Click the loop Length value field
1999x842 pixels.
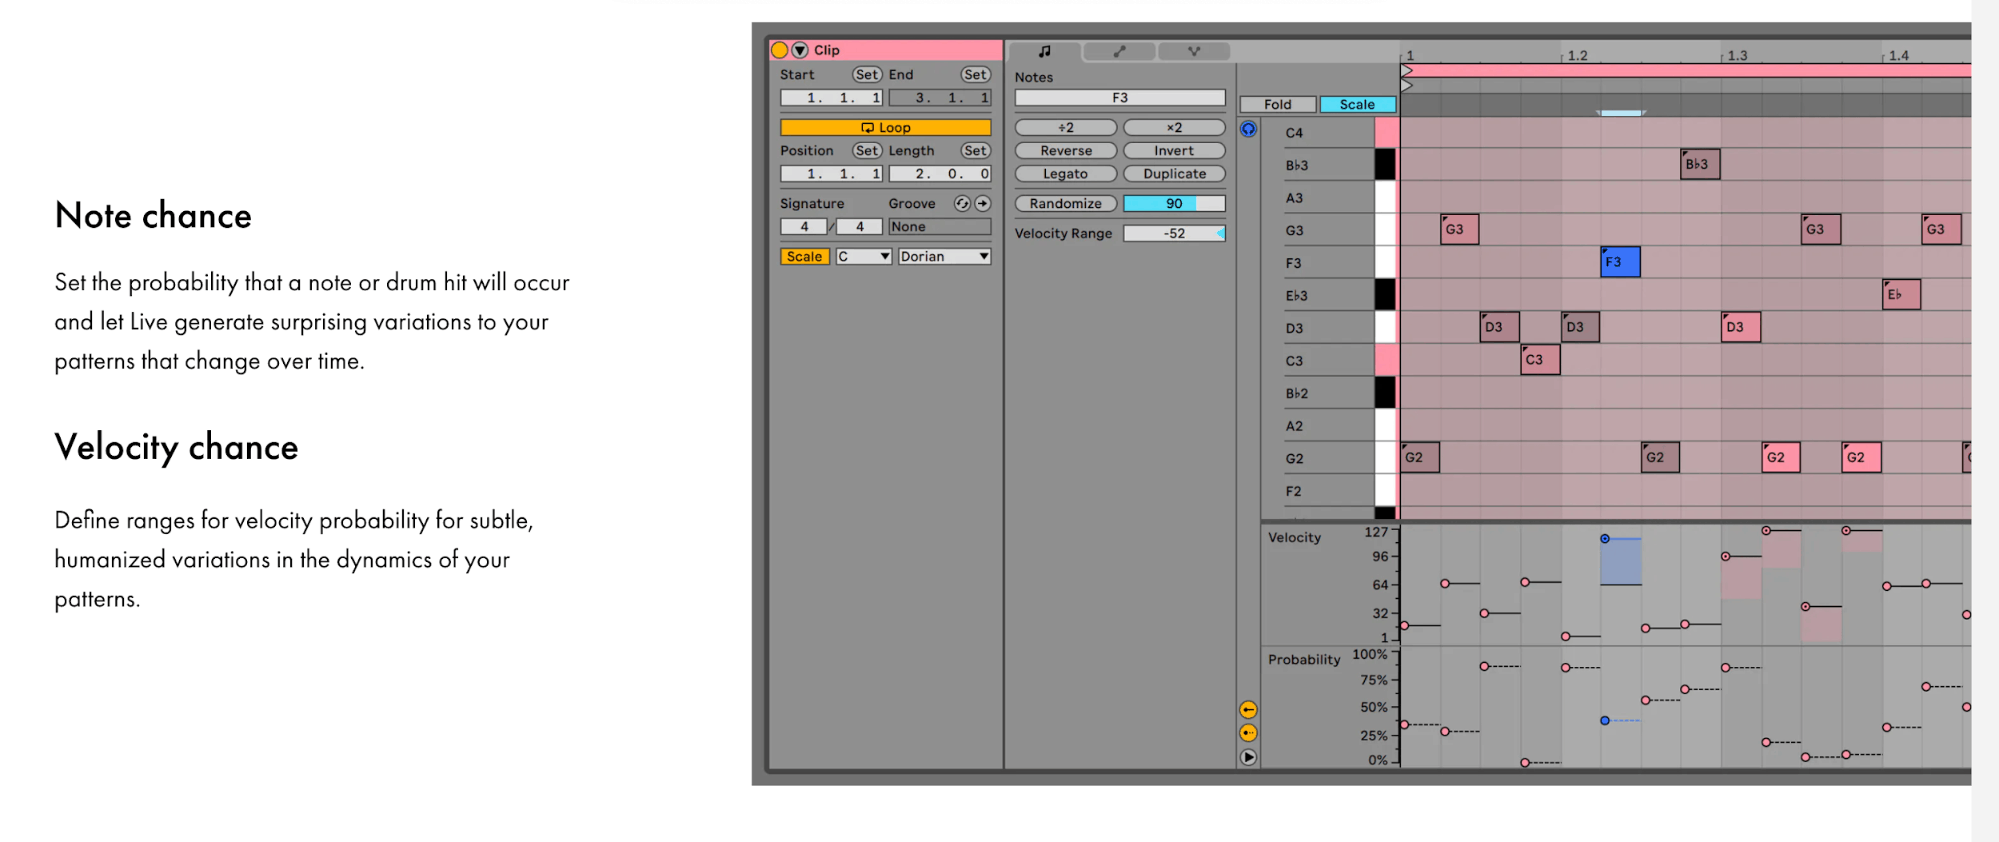tap(940, 174)
